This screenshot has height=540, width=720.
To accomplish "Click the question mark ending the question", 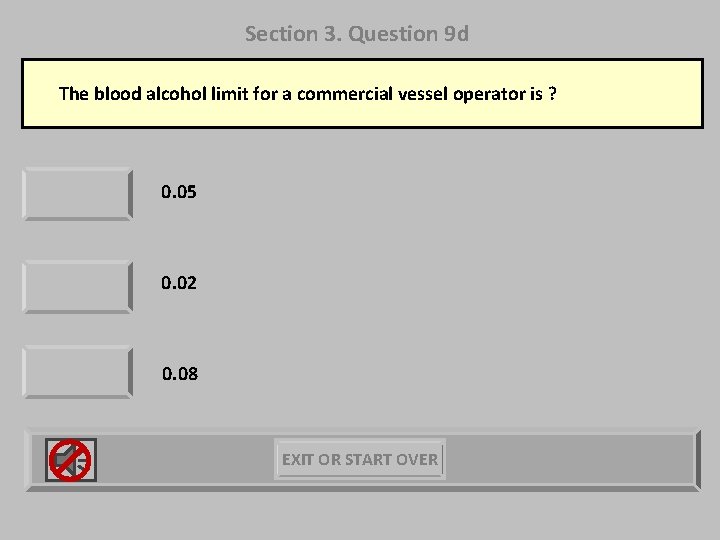I will coord(552,94).
